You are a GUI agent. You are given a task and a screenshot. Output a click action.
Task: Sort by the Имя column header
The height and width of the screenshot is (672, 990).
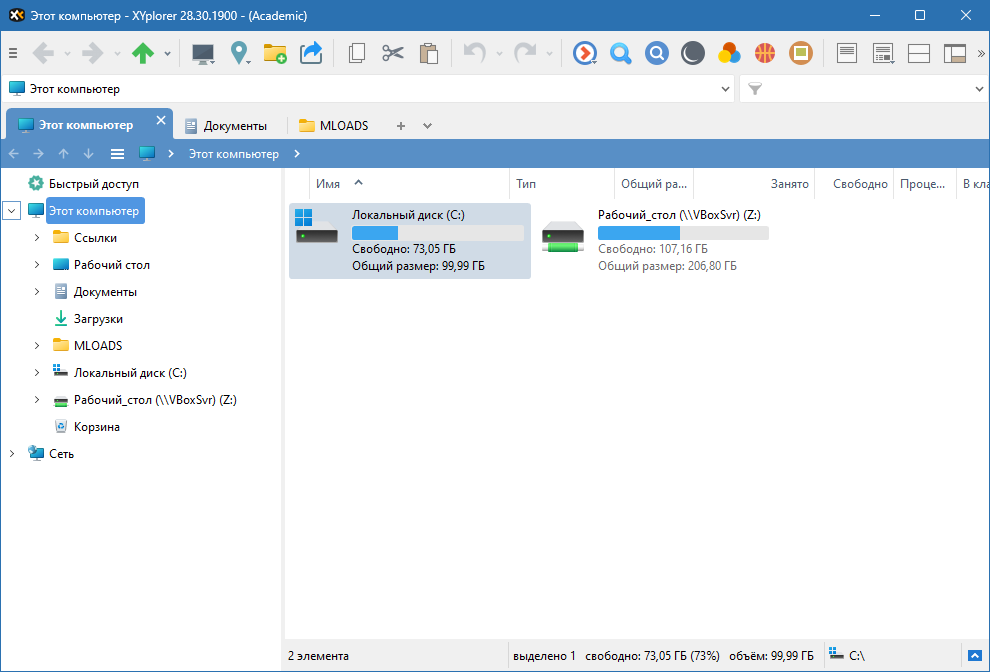pyautogui.click(x=409, y=184)
